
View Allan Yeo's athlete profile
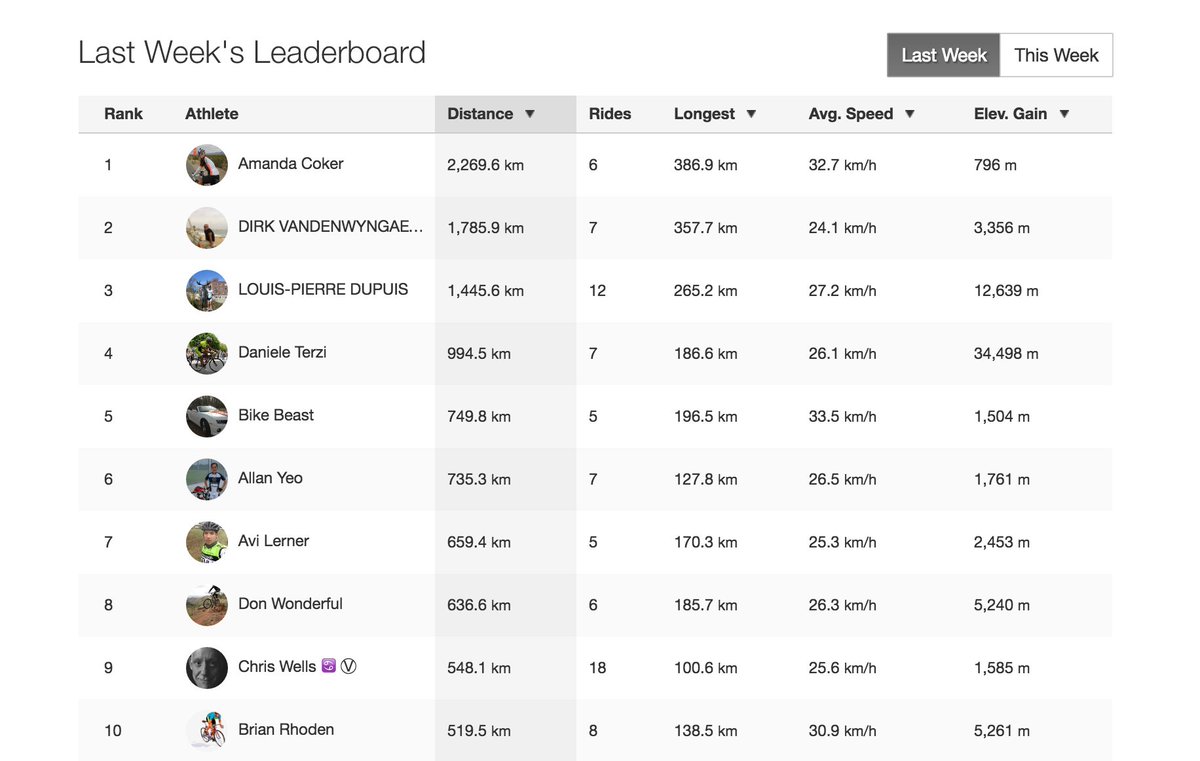point(270,478)
